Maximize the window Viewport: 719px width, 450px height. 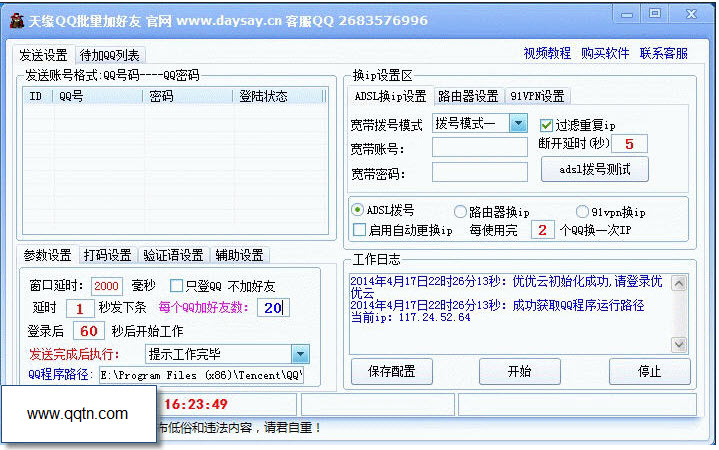click(655, 14)
